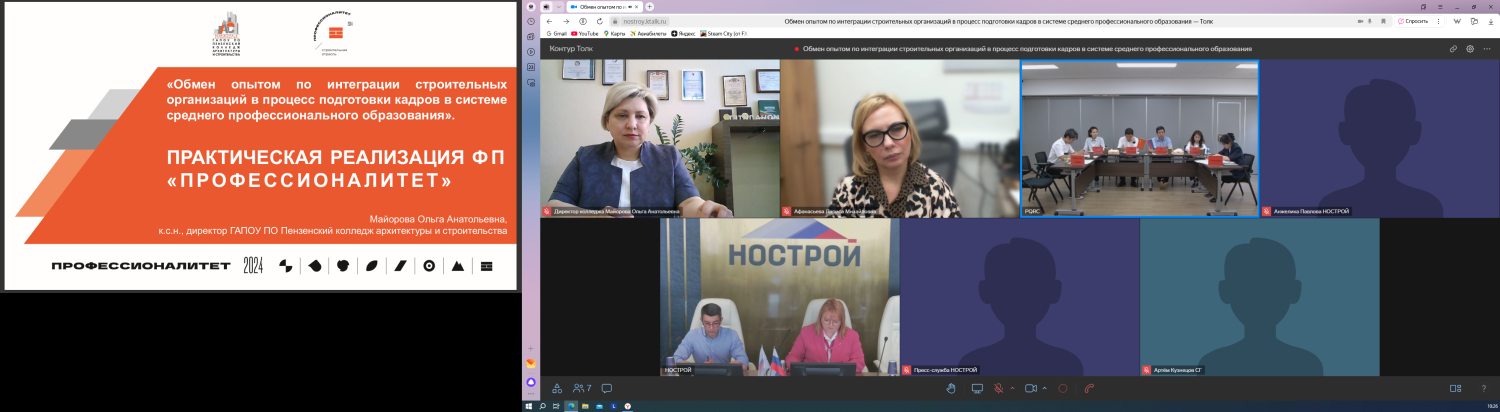Open the shapes icon beside participants count

point(557,388)
